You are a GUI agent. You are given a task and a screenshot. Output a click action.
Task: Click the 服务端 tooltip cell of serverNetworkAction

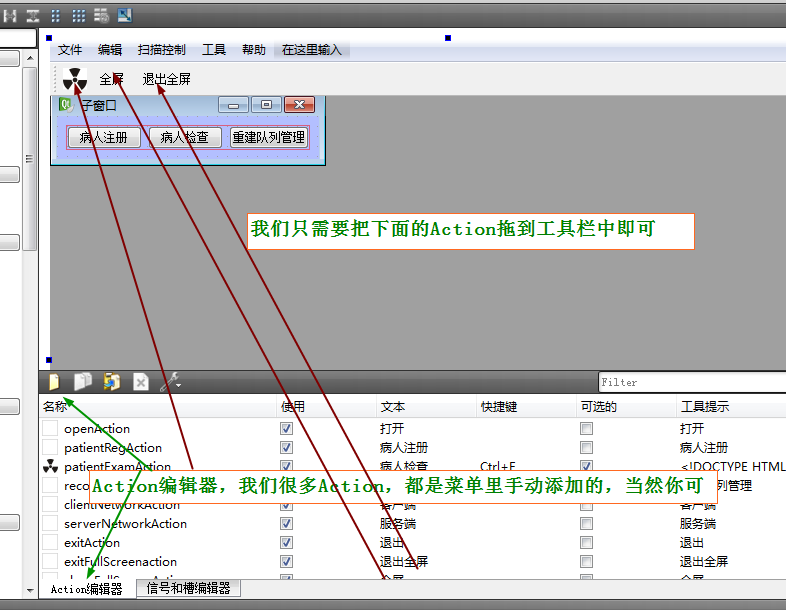click(x=698, y=524)
